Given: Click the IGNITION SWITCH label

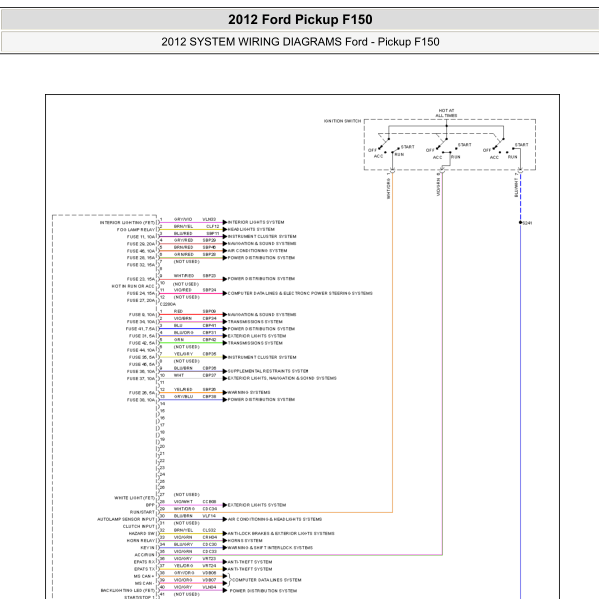Looking at the screenshot, I should [x=342, y=121].
